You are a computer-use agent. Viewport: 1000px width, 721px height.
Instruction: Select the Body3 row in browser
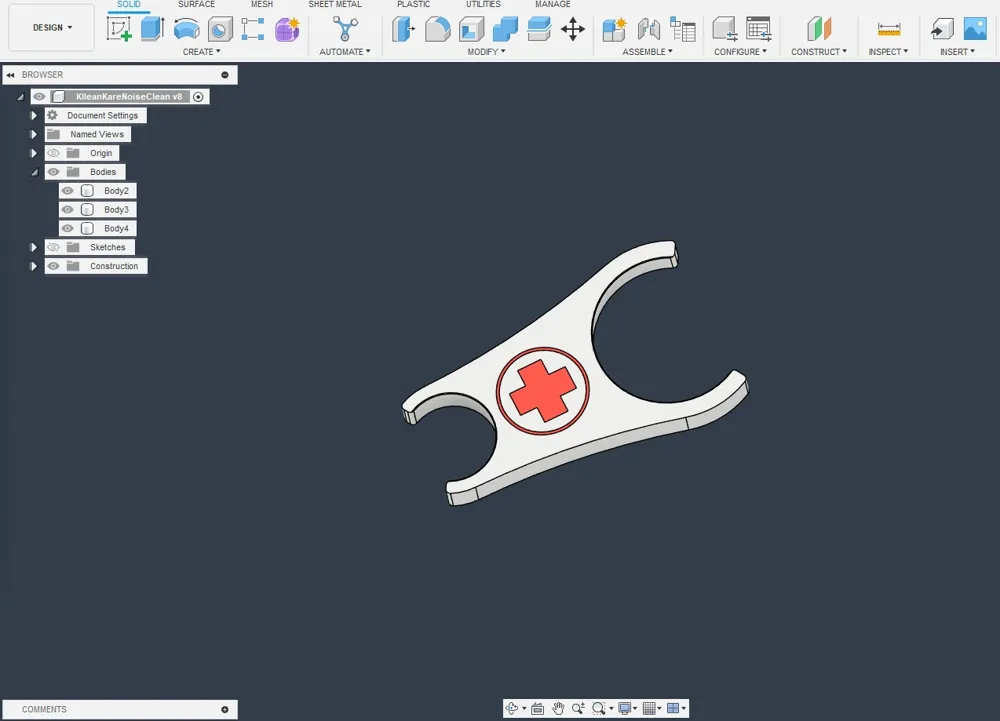pyautogui.click(x=98, y=210)
